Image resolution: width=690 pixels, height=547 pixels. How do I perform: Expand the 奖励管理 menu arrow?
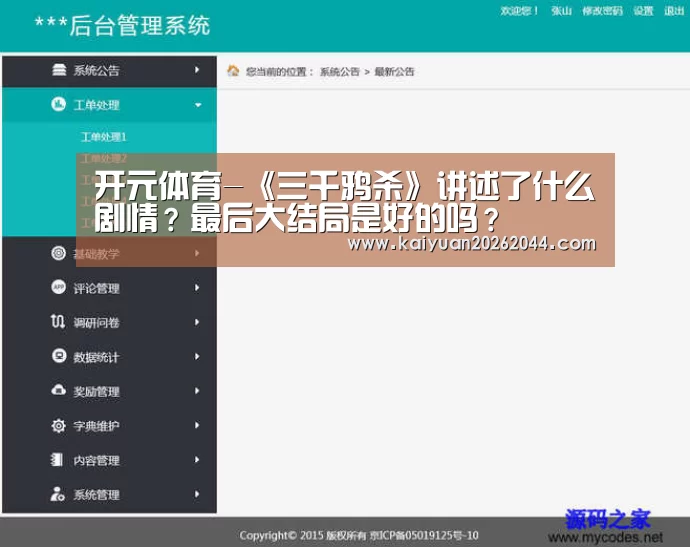click(197, 390)
